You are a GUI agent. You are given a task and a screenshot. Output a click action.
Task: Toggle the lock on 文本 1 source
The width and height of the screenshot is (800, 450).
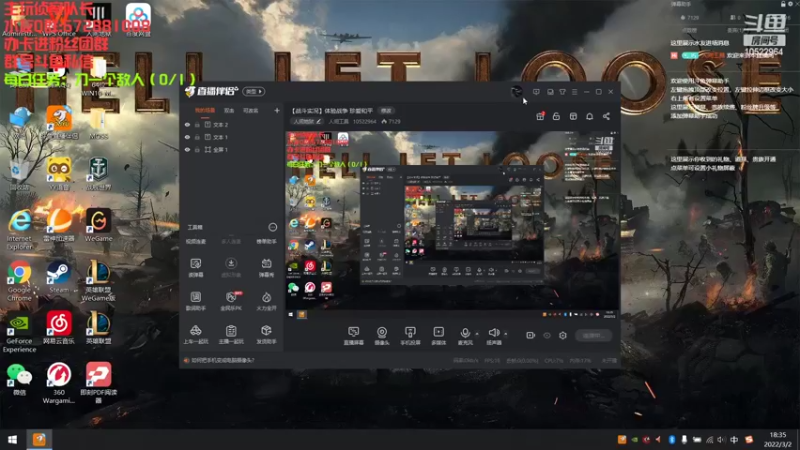point(197,137)
